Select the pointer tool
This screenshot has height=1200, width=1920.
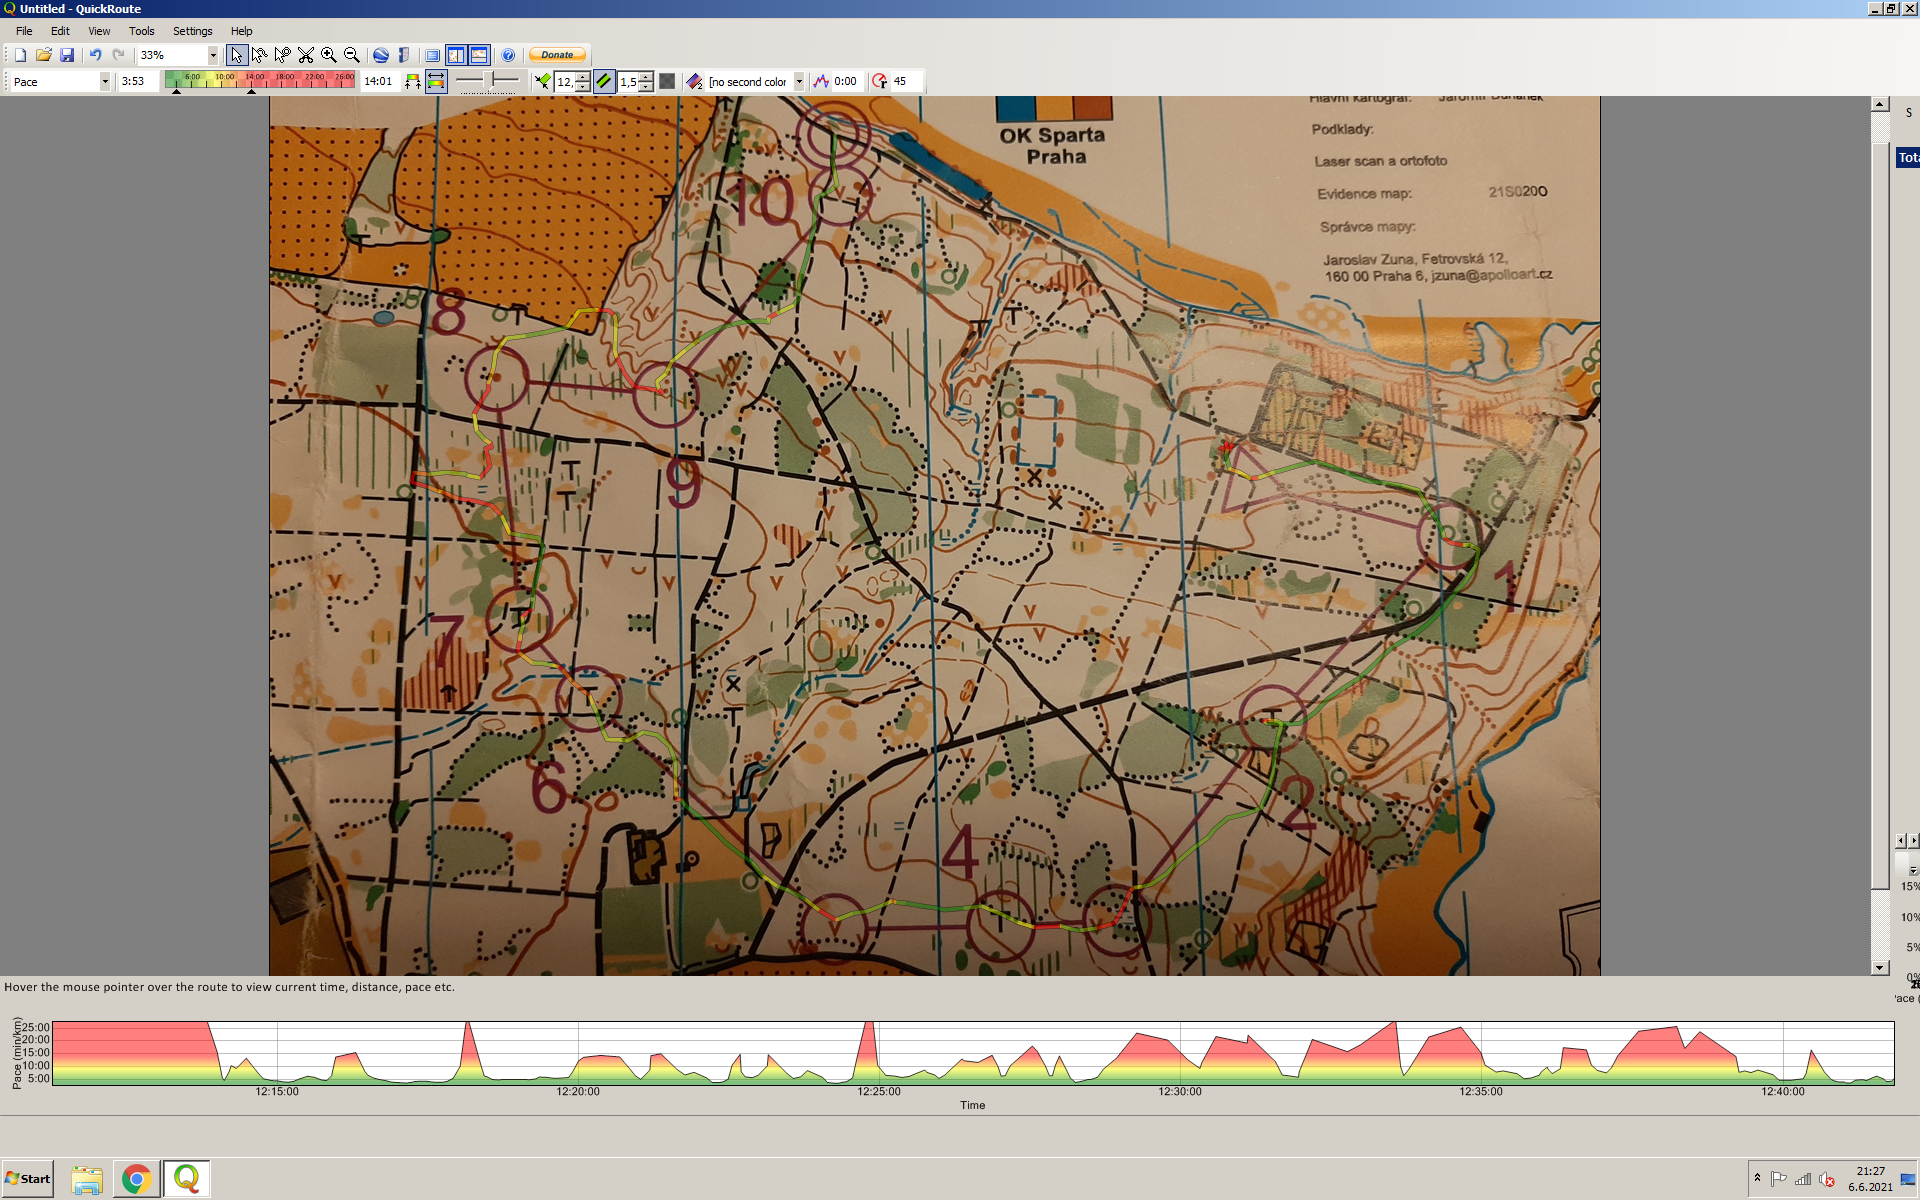tap(237, 55)
